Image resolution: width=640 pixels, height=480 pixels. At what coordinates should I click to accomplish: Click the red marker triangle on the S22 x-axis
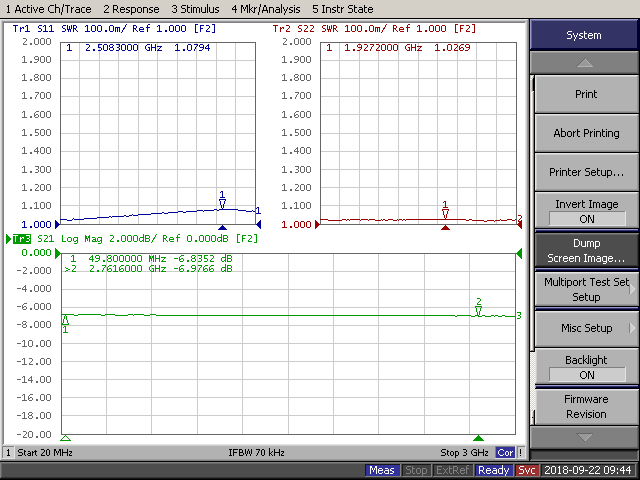click(x=445, y=227)
